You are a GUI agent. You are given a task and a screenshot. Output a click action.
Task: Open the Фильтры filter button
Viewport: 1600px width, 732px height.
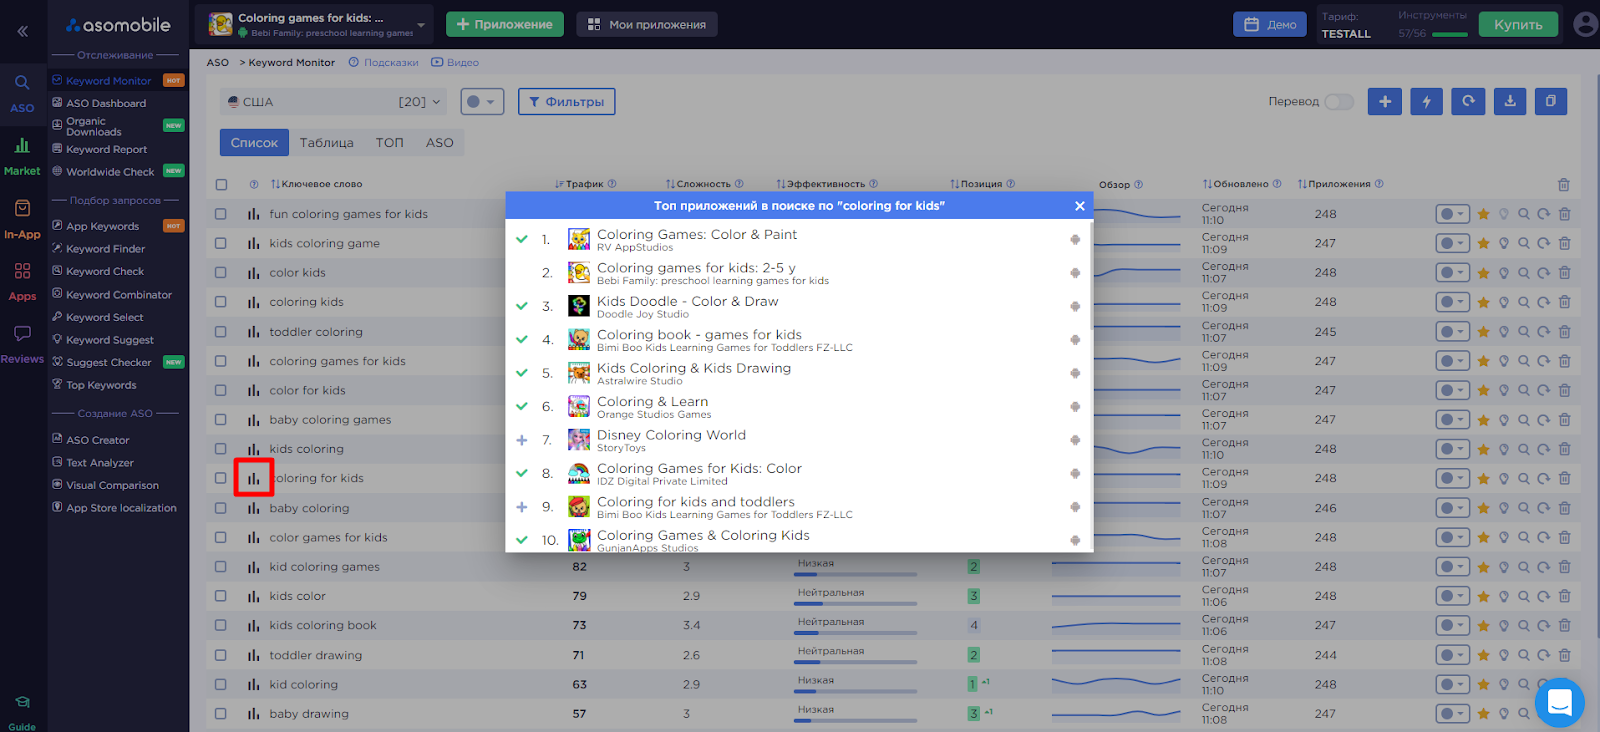click(566, 101)
